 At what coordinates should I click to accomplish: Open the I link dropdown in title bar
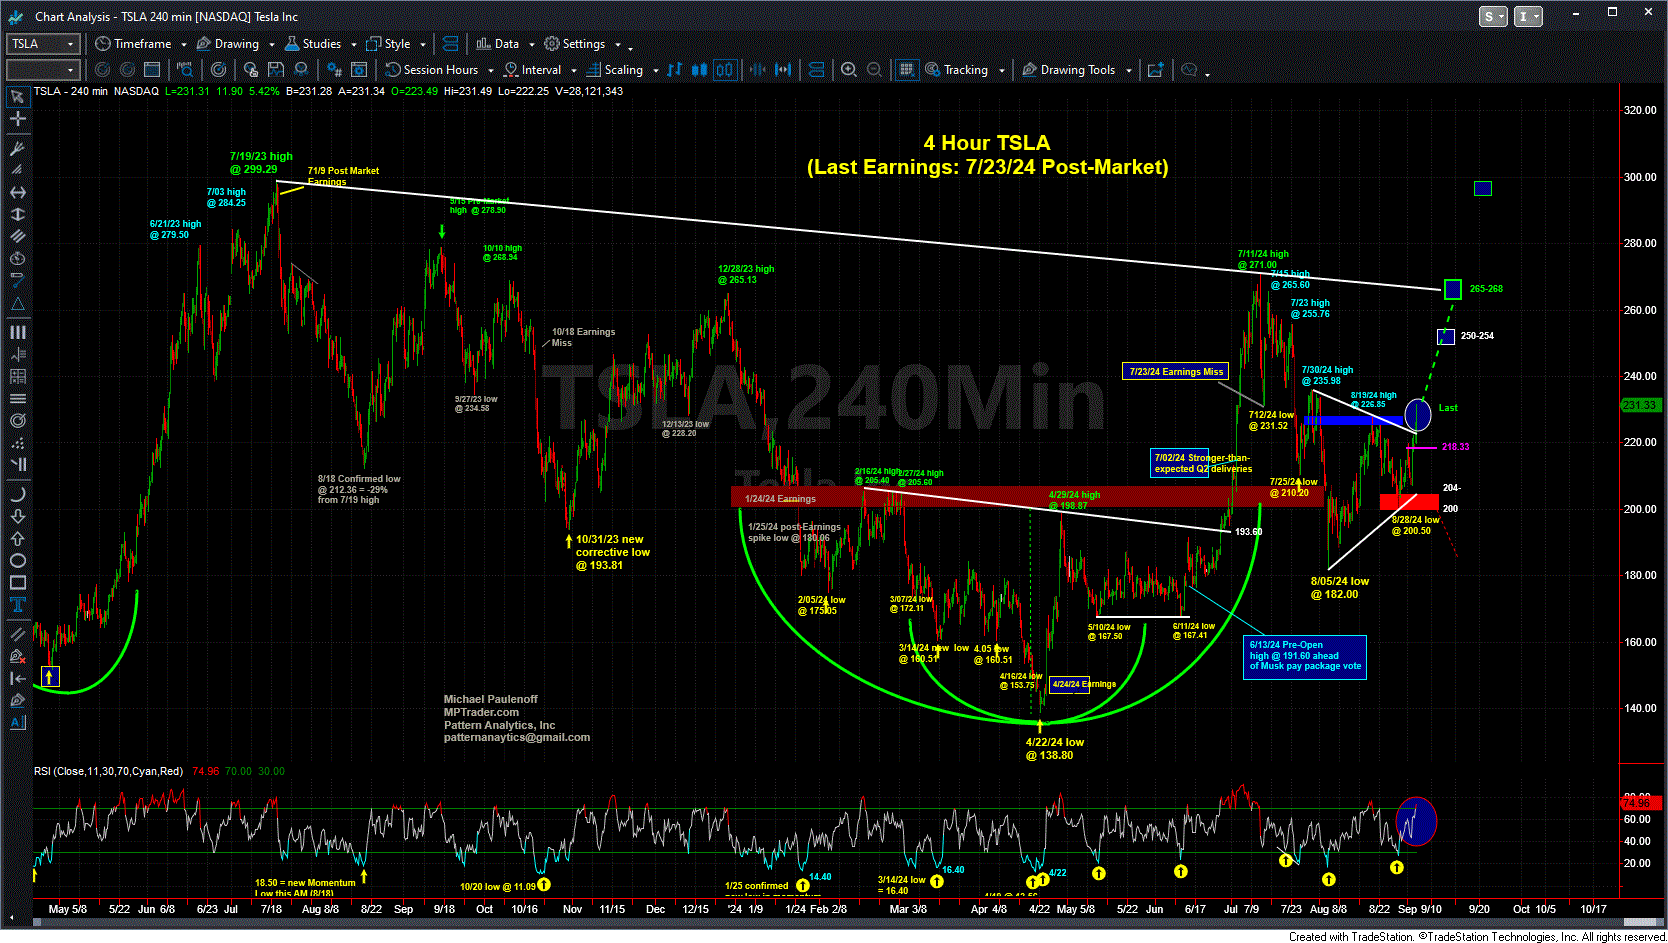tap(1529, 16)
